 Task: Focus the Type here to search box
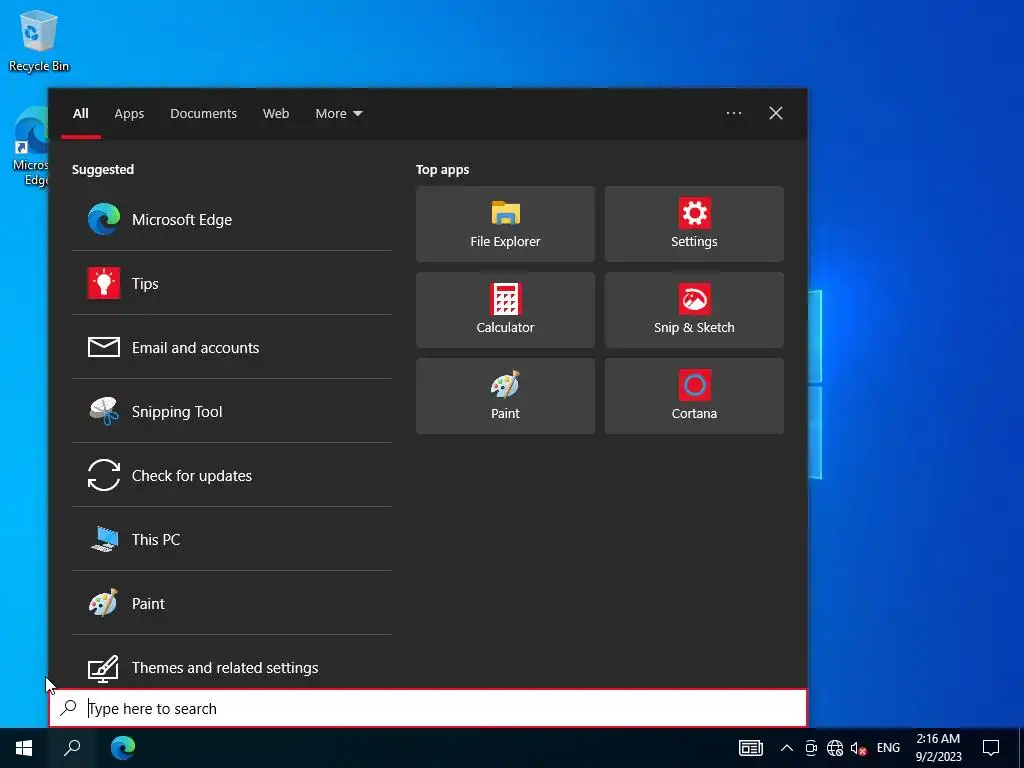point(428,709)
